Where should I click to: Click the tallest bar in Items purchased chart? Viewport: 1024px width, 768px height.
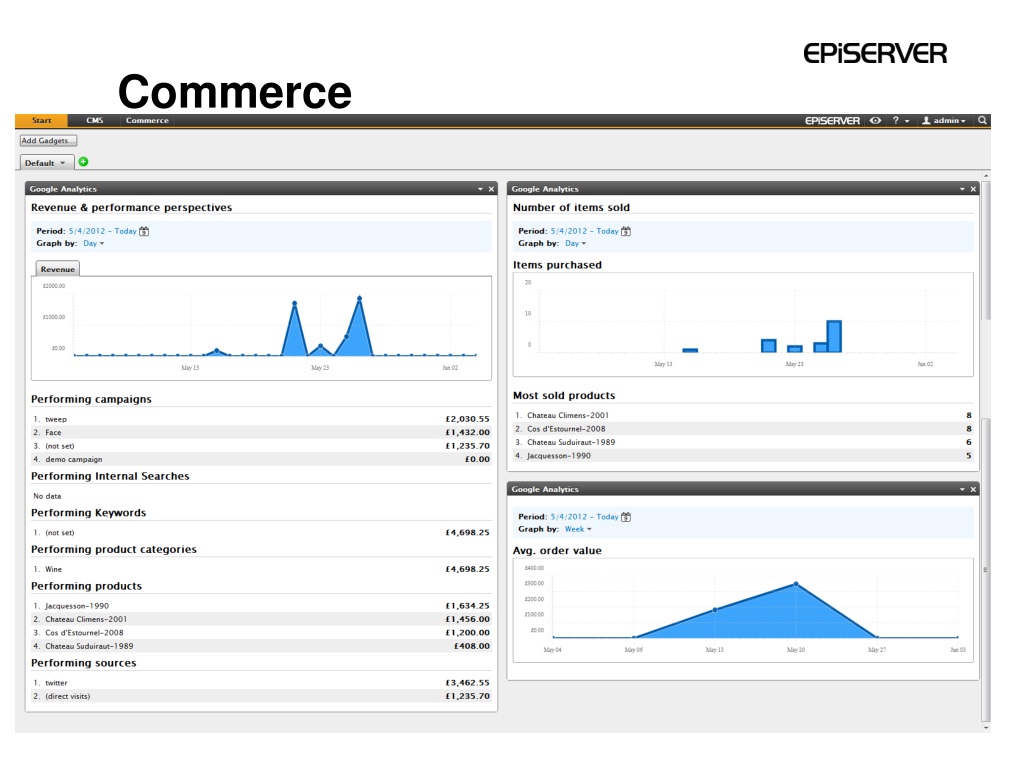click(x=834, y=336)
